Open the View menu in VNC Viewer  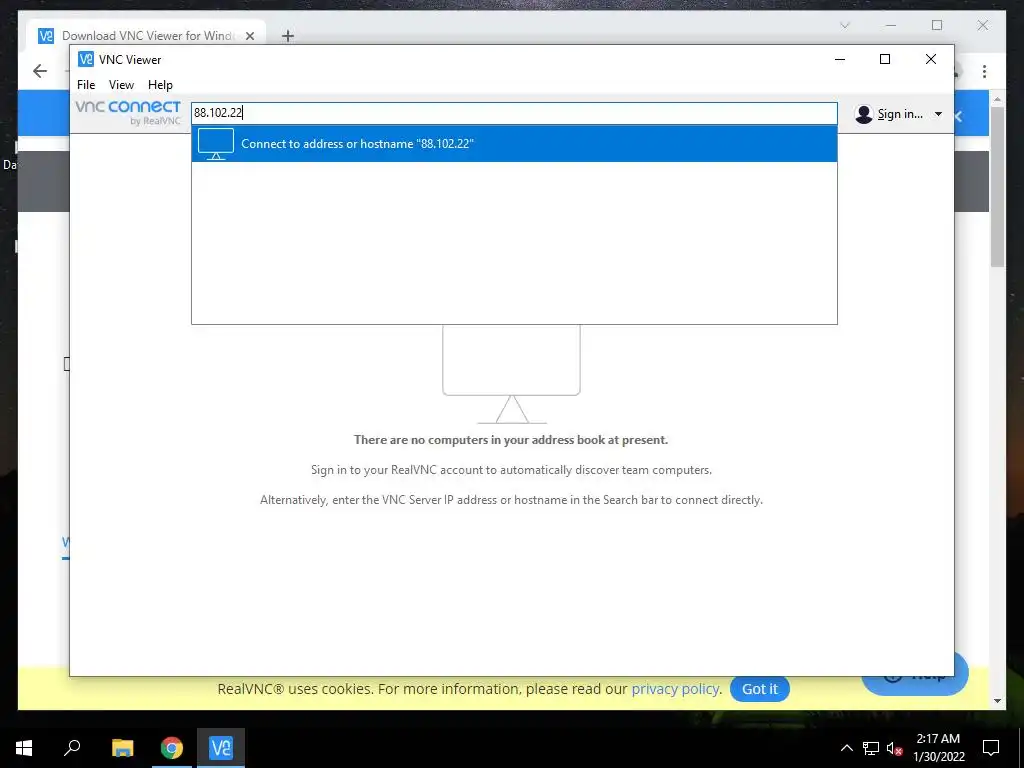[x=121, y=85]
